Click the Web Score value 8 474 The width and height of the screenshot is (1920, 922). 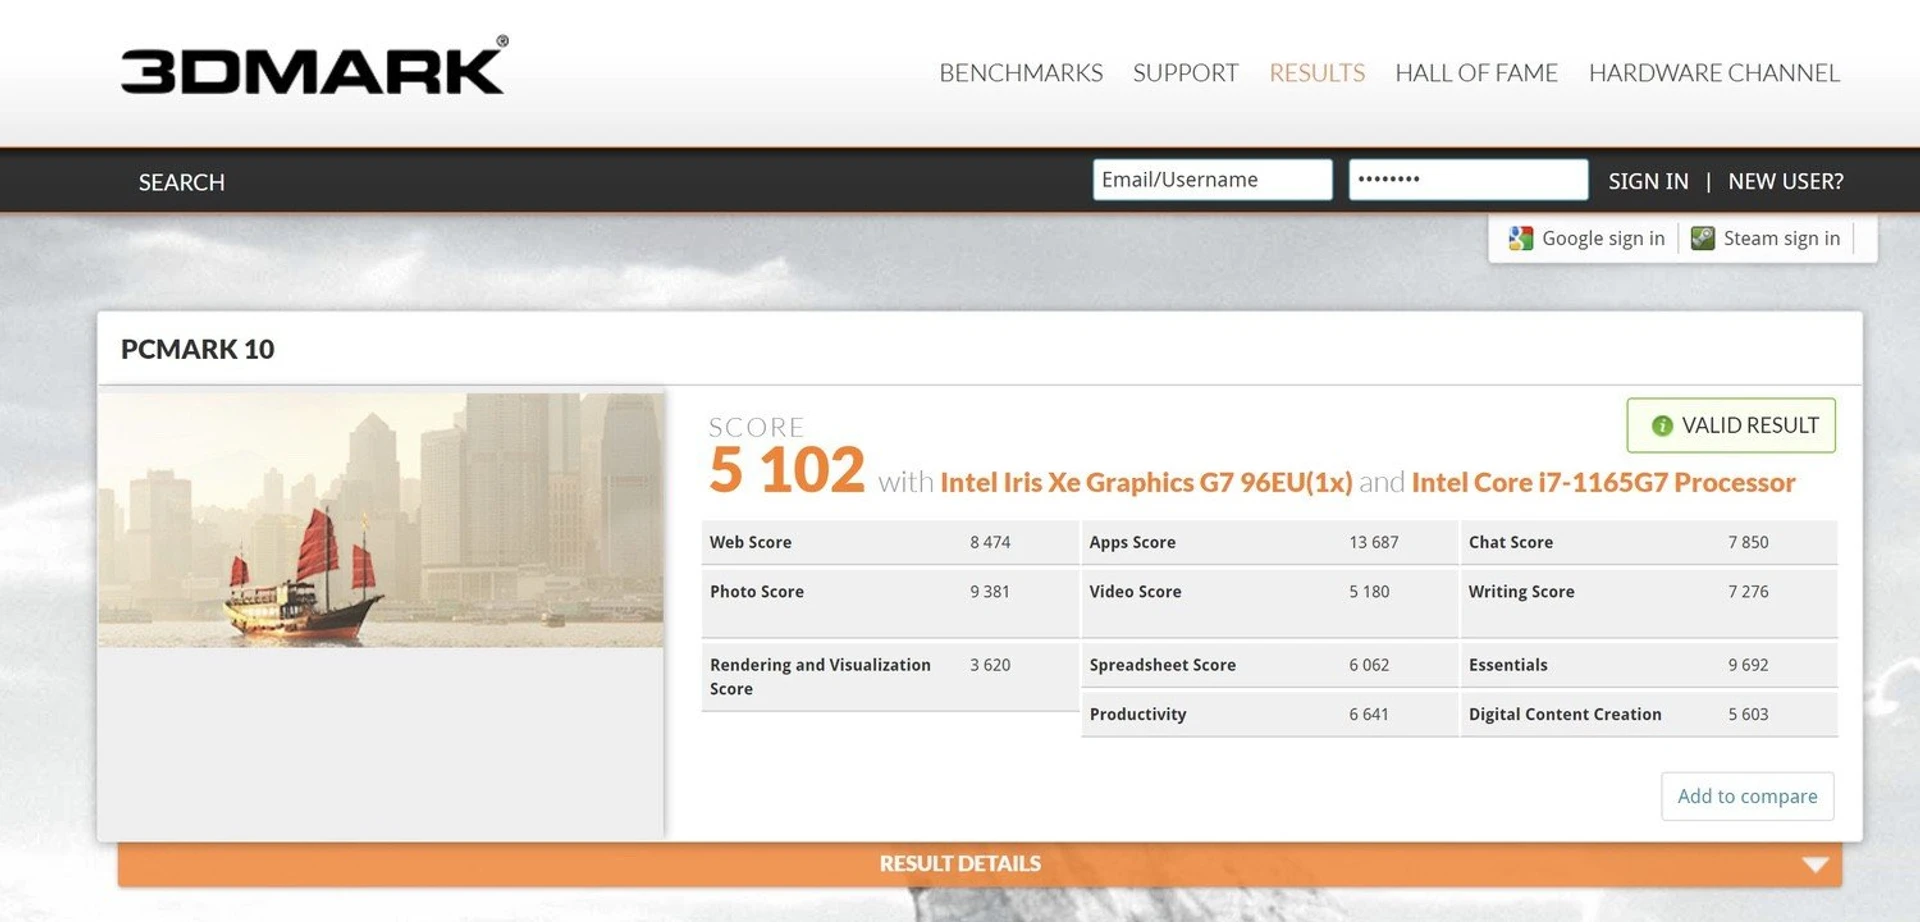tap(990, 542)
